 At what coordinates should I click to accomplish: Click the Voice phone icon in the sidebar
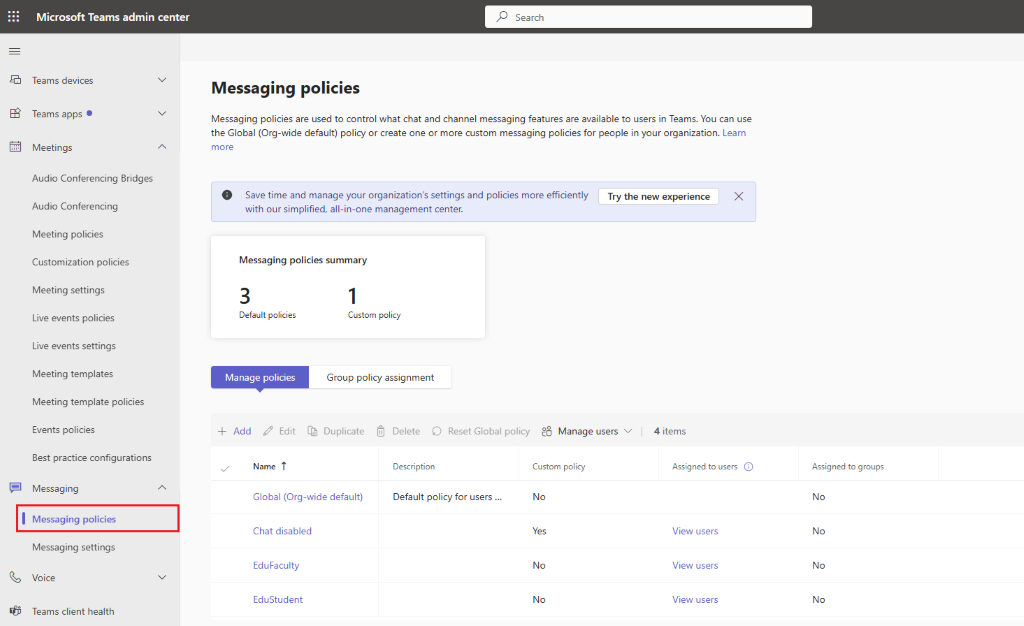click(15, 577)
